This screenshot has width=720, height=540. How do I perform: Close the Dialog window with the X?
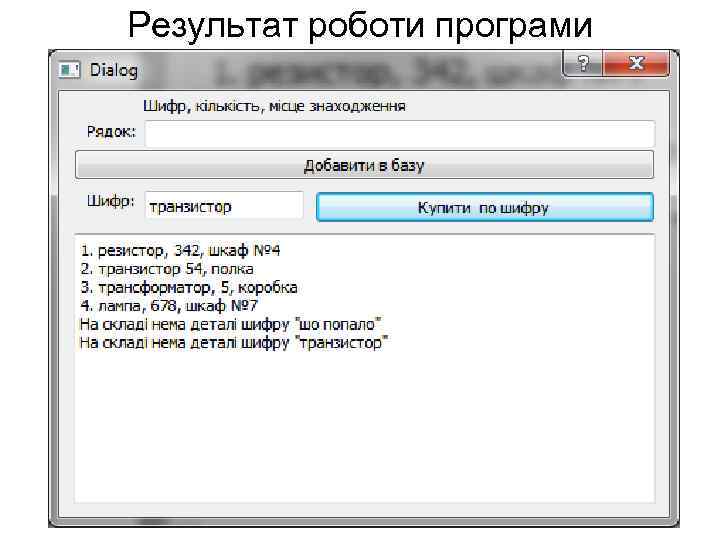(x=636, y=63)
